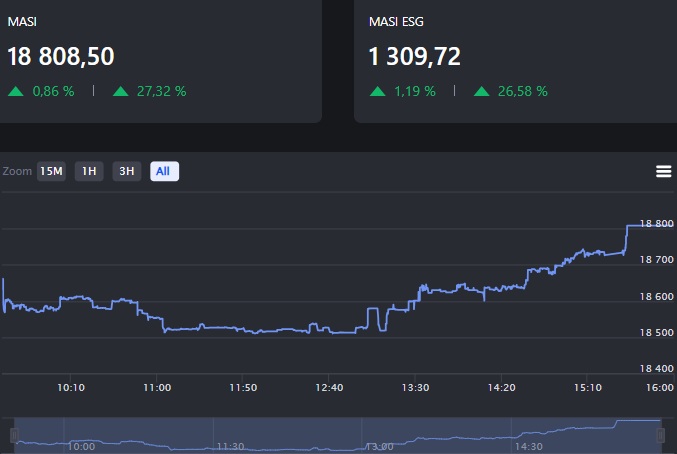The width and height of the screenshot is (677, 454).
Task: Click the navigator's left range handle
Action: pyautogui.click(x=14, y=435)
